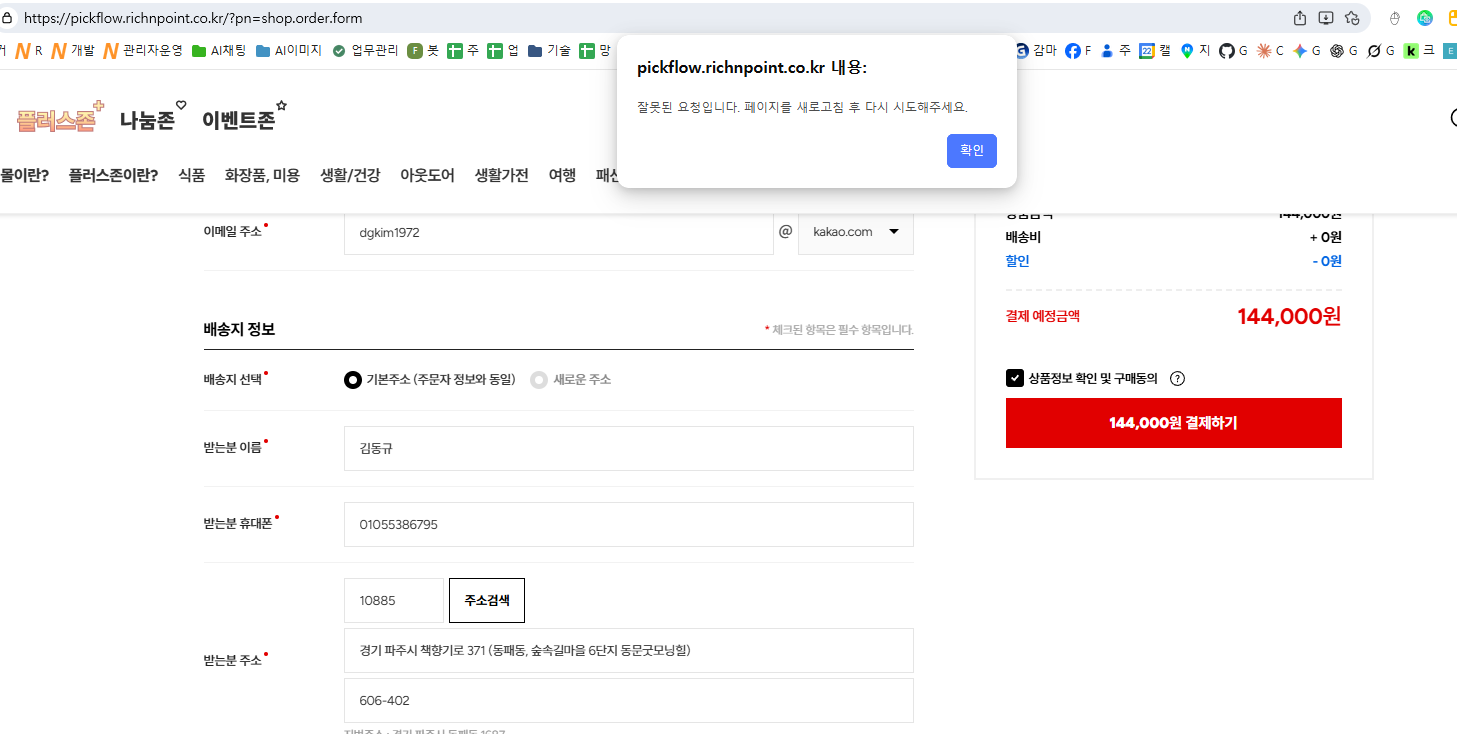Click the green circular extension icon
The height and width of the screenshot is (734, 1457).
1425,18
